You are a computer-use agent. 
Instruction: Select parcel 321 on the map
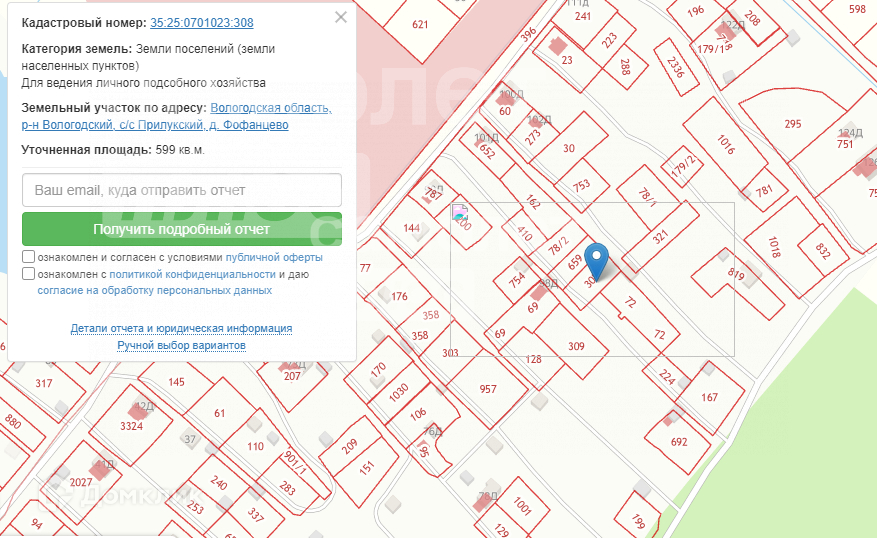(x=661, y=237)
